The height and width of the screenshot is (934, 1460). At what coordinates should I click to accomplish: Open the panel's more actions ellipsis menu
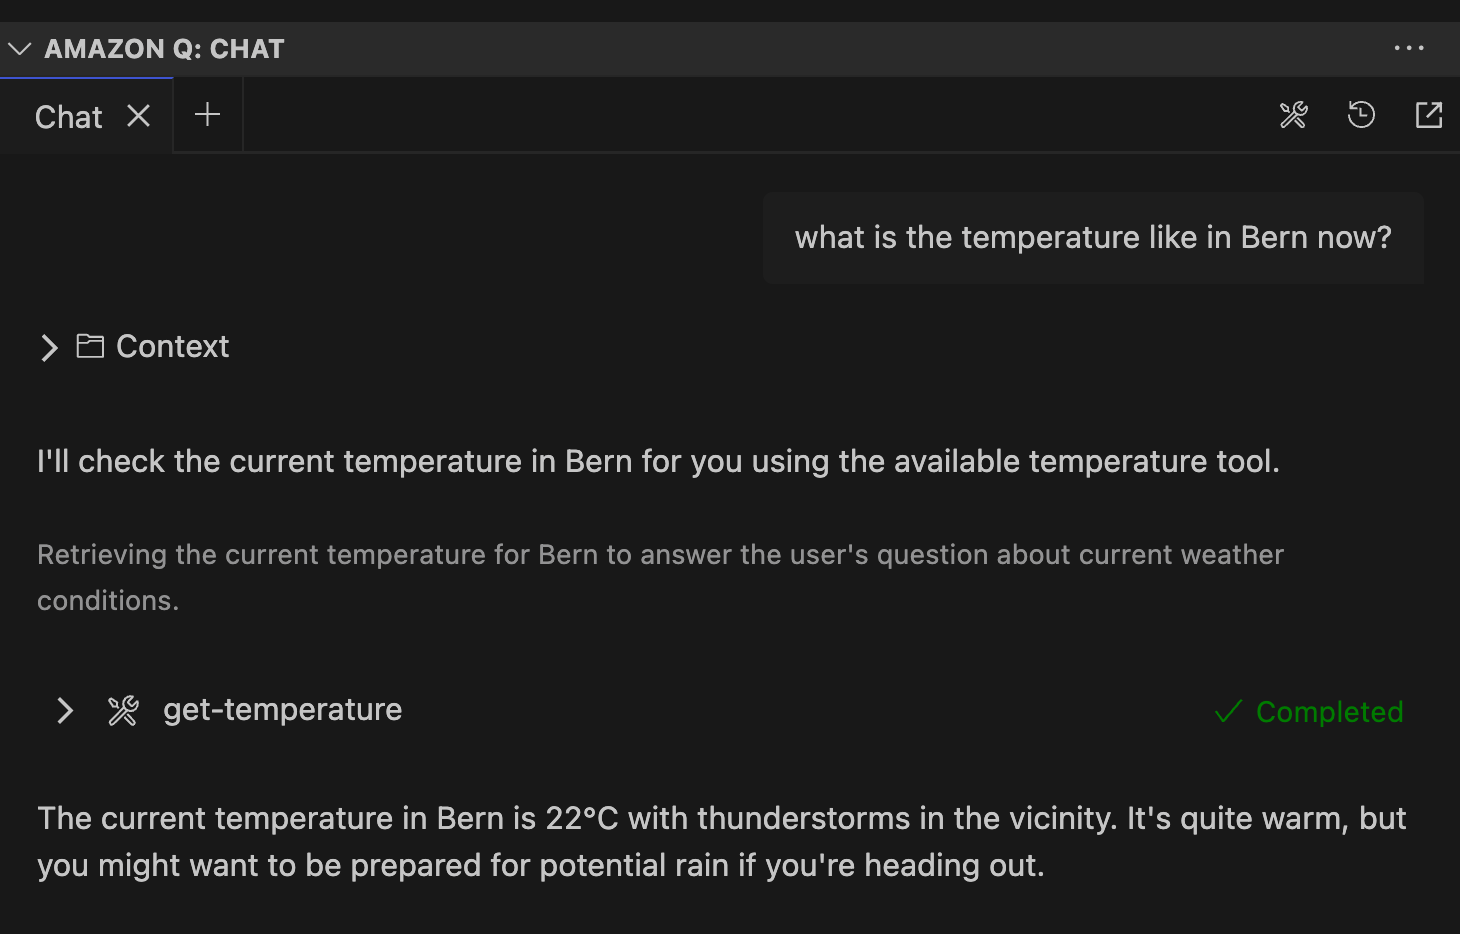click(x=1409, y=48)
